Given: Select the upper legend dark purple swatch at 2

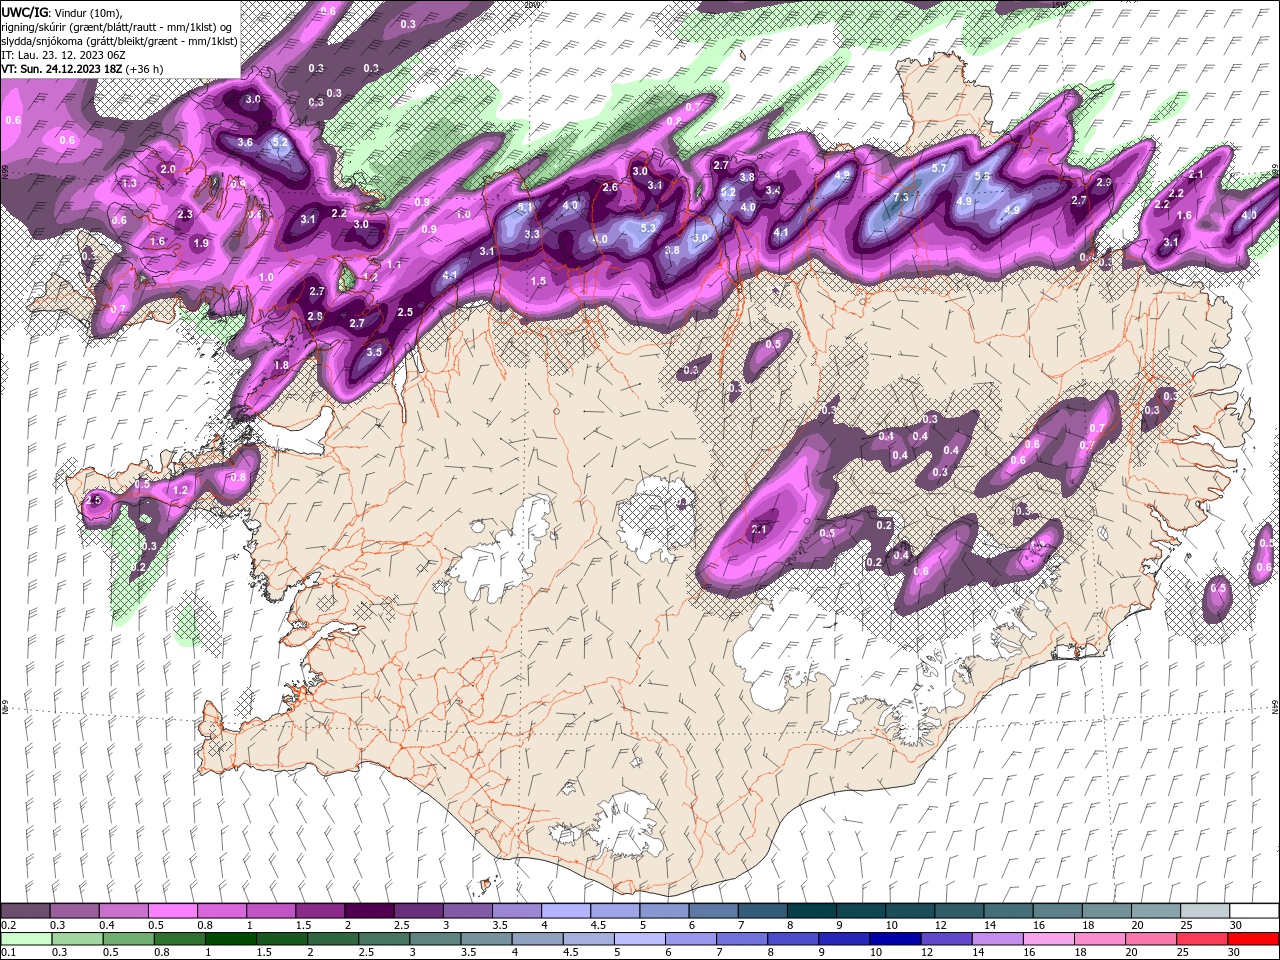Looking at the screenshot, I should pos(368,911).
